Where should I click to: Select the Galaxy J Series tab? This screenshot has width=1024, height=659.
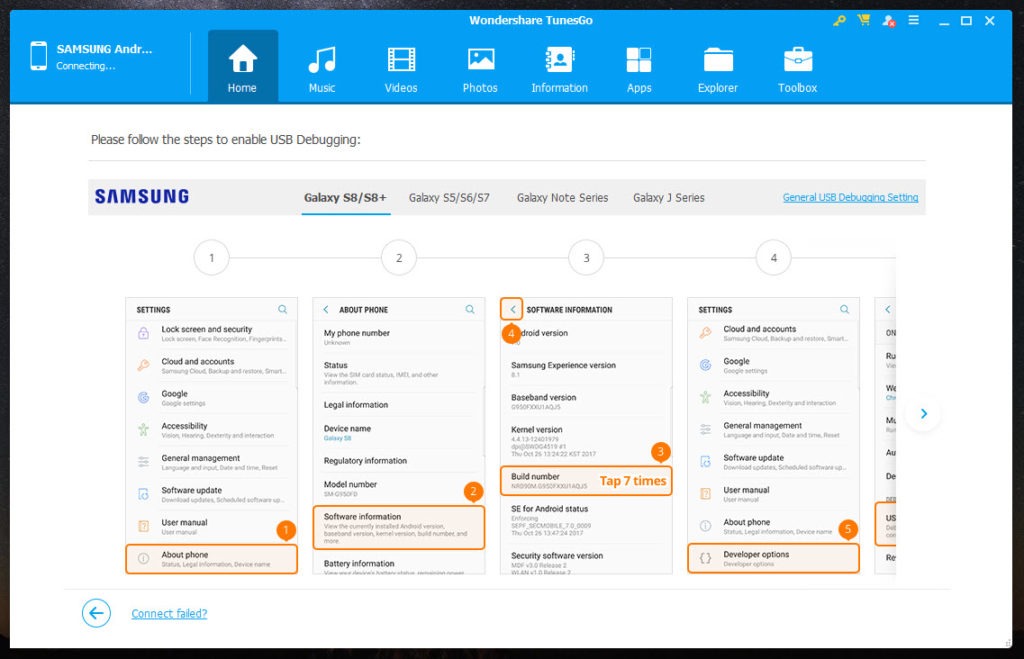[x=669, y=197]
